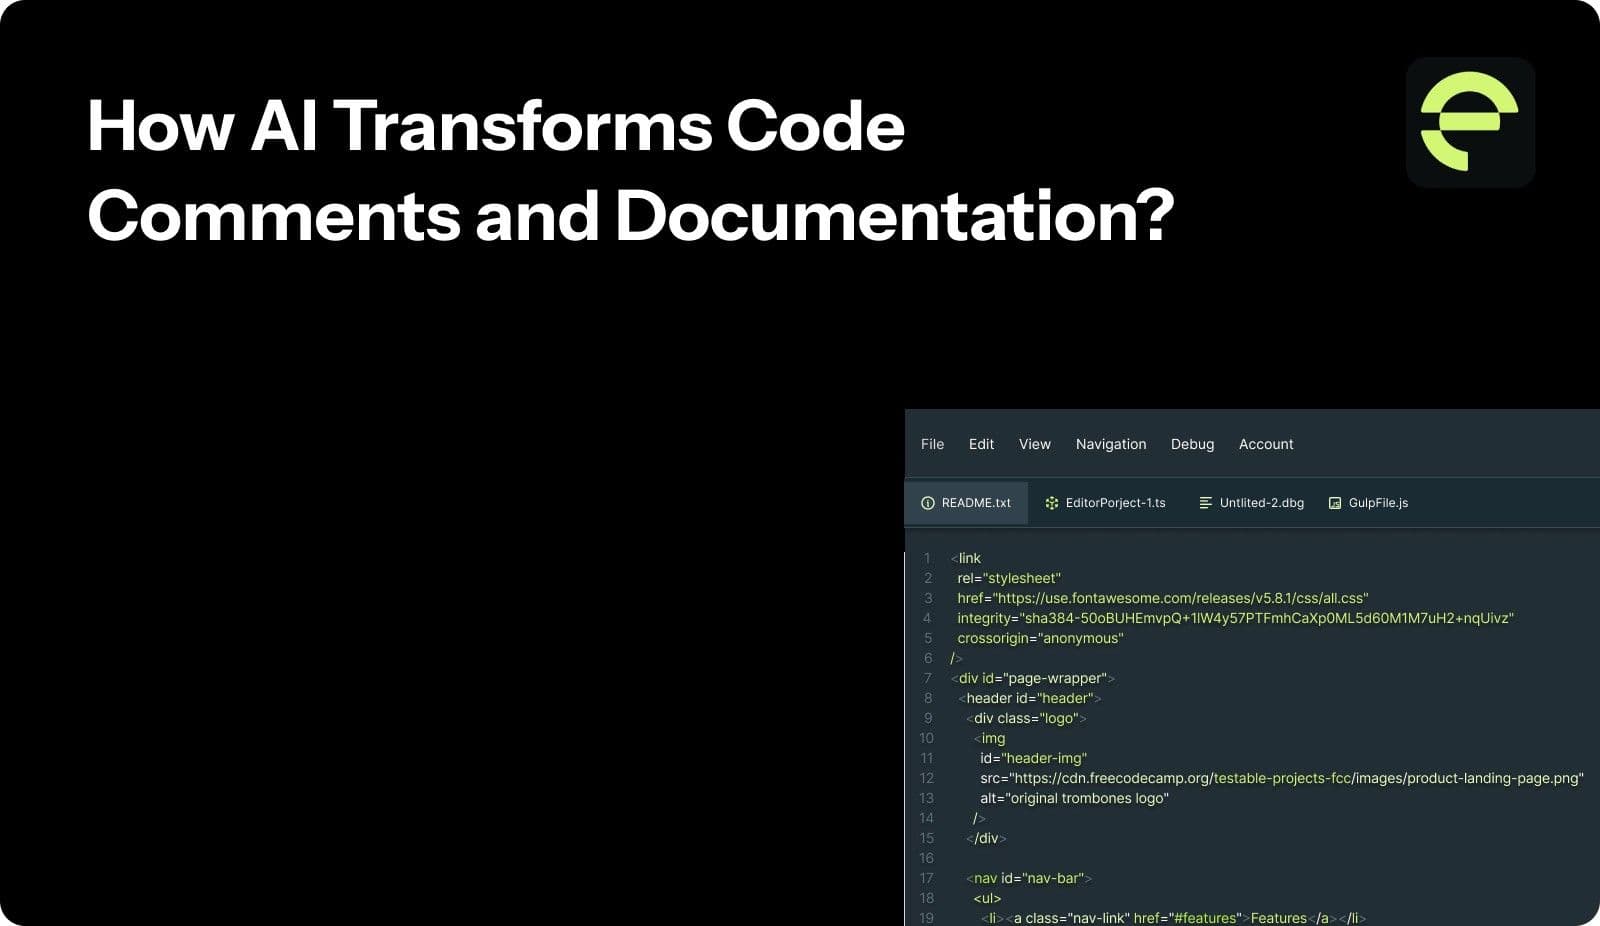Click the 'crossorigin="anonymous"' code line
Screen dimensions: 1600x926
pos(1040,638)
